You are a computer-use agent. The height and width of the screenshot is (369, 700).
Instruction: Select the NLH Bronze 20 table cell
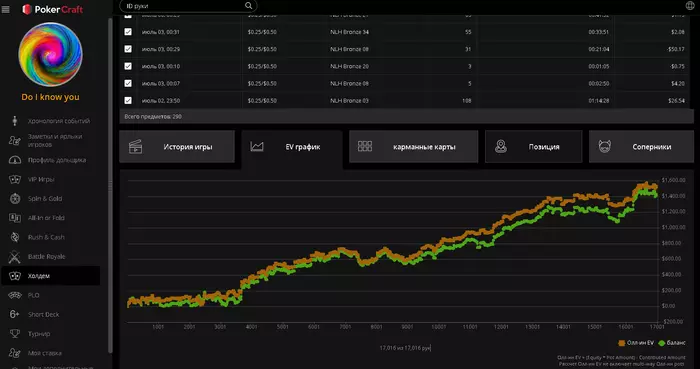coord(350,66)
